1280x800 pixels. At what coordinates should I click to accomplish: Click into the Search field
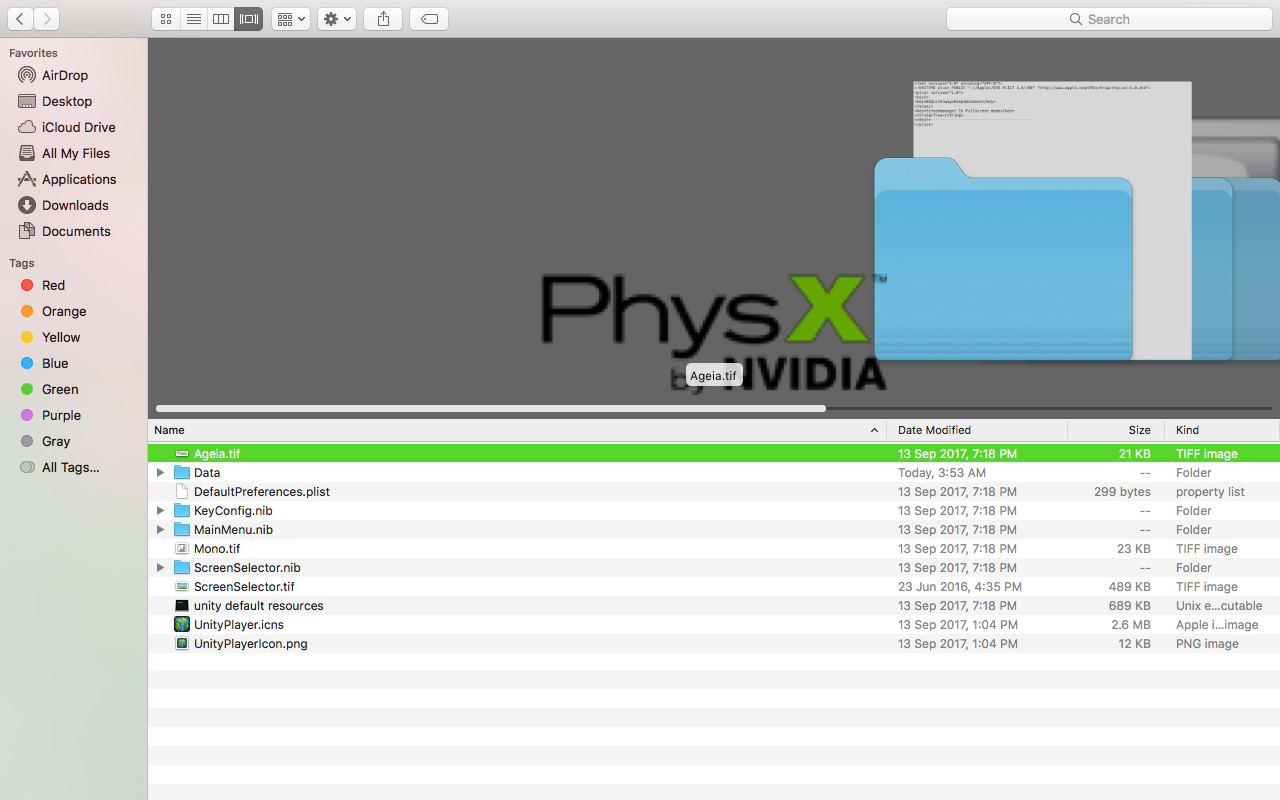(x=1109, y=19)
